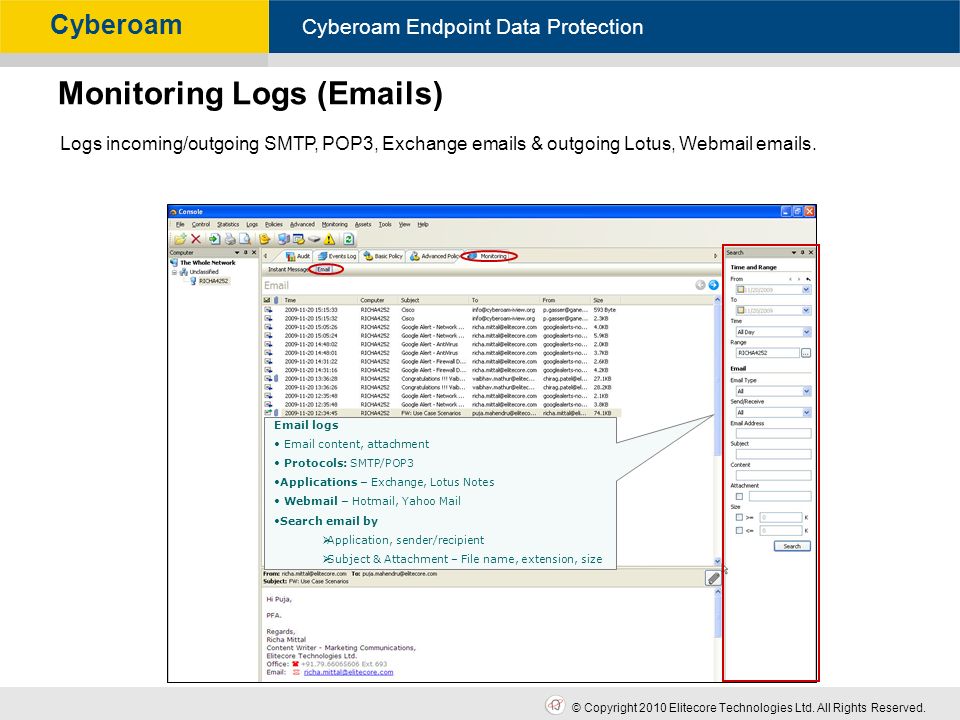Click the blue forward navigation arrow
960x720 pixels.
(713, 285)
